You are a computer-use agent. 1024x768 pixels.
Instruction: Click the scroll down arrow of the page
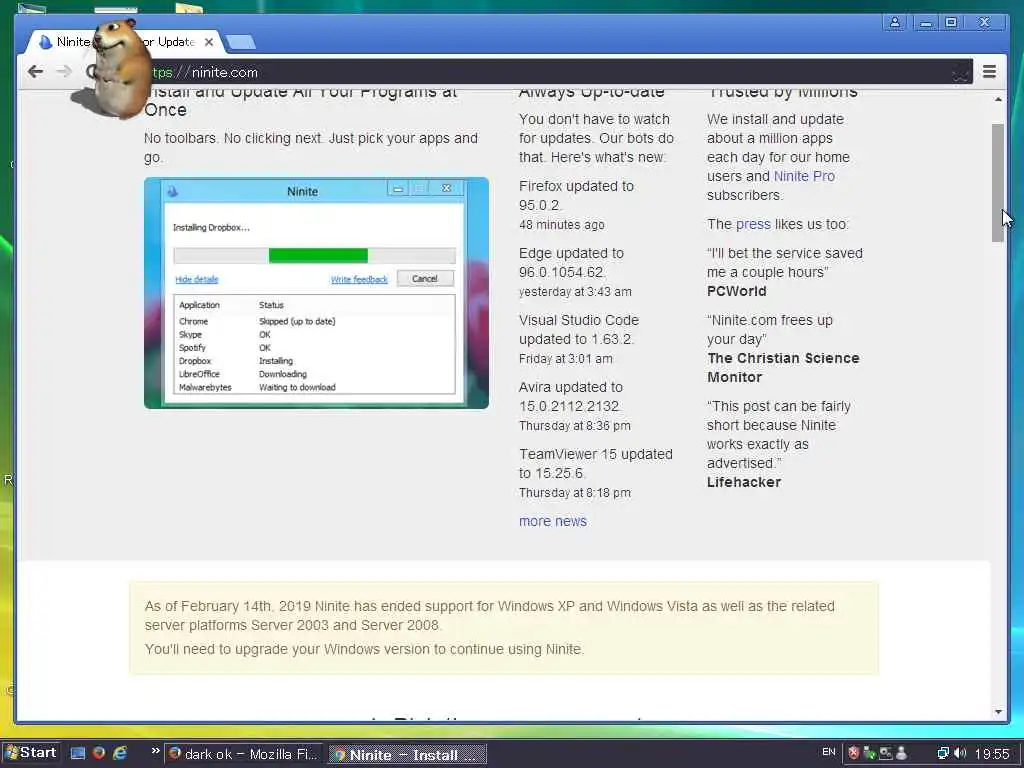998,712
